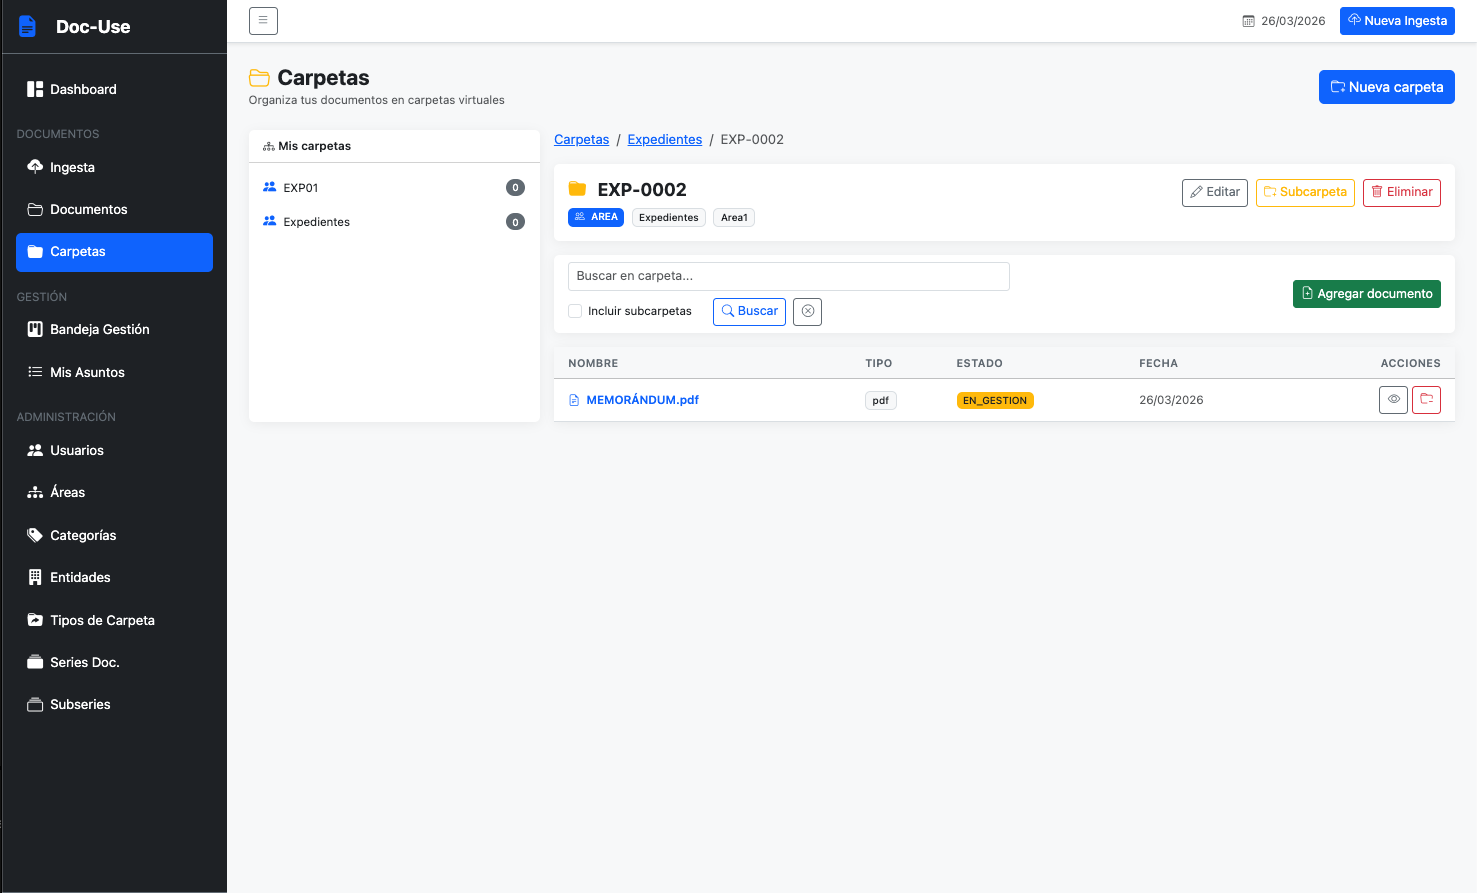Preview MEMORÁNDUM.pdf using the eye icon
1477x893 pixels.
(1393, 399)
